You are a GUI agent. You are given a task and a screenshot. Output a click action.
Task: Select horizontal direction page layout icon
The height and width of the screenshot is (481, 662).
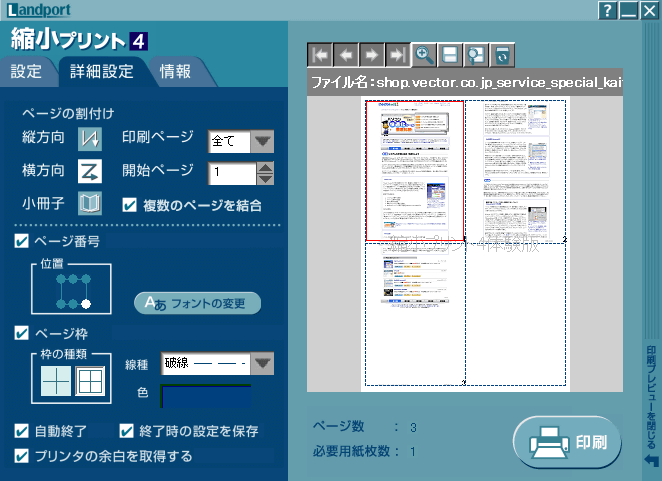click(x=90, y=172)
